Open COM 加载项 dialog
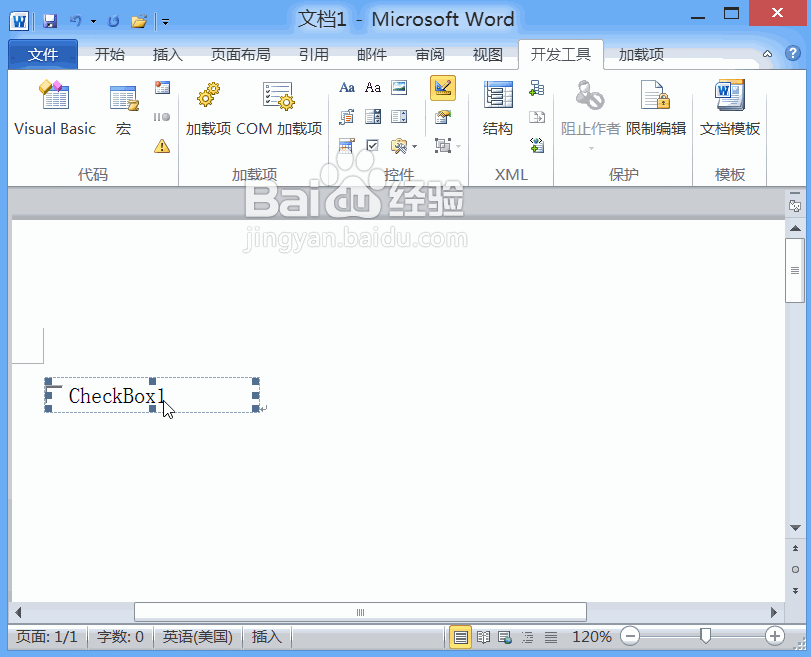Screen dimensions: 811x657 tap(279, 108)
